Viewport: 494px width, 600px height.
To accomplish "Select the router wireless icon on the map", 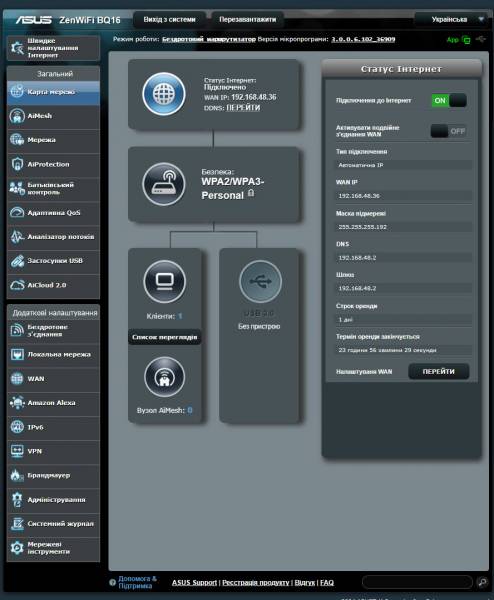I will [164, 184].
